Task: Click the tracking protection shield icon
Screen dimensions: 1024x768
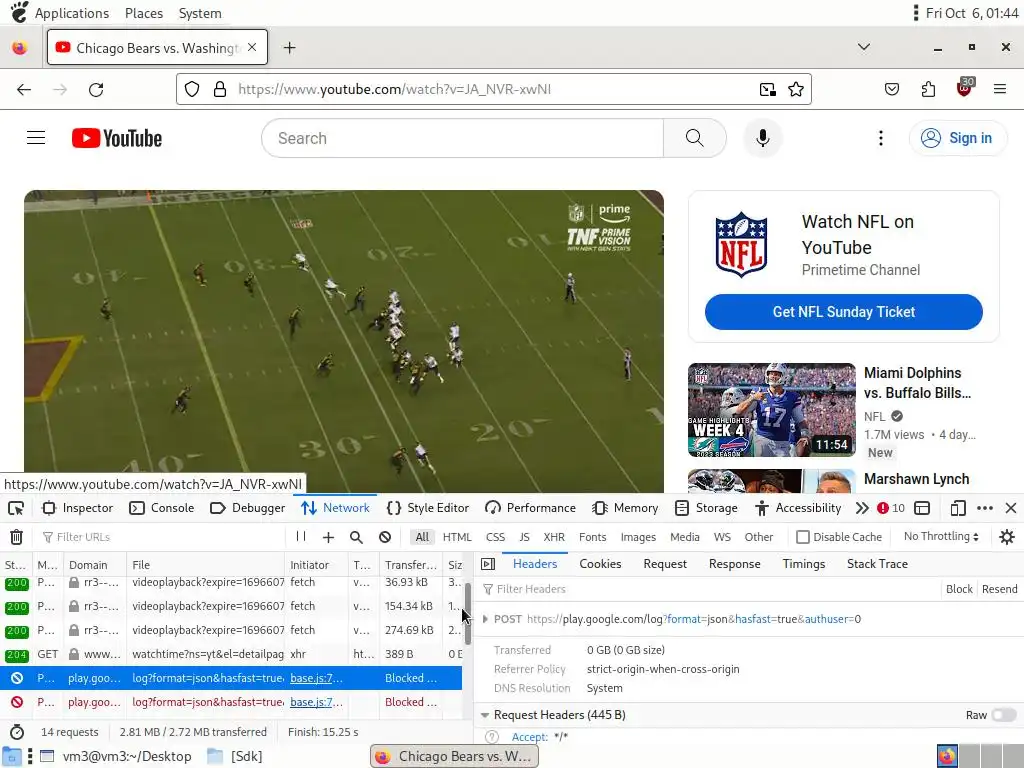Action: (x=191, y=89)
